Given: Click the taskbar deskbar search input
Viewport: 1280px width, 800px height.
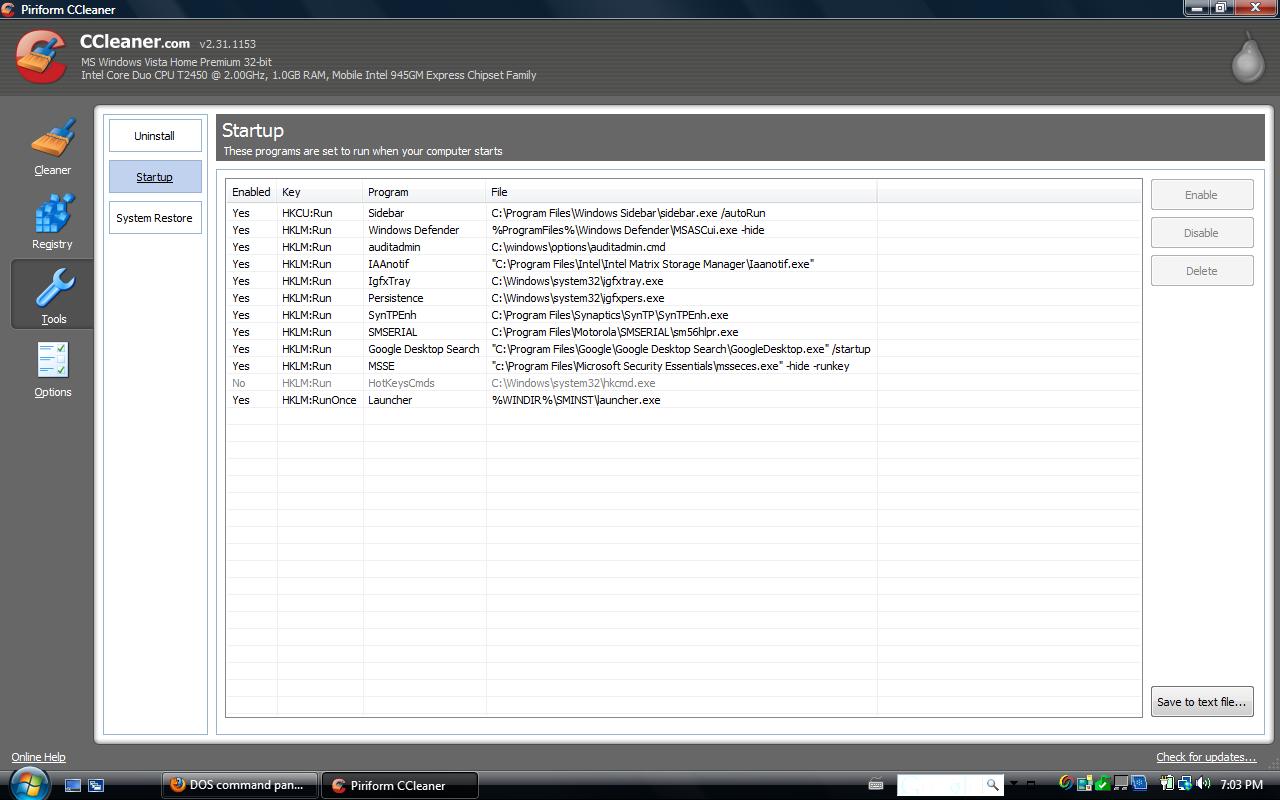Looking at the screenshot, I should [x=940, y=784].
